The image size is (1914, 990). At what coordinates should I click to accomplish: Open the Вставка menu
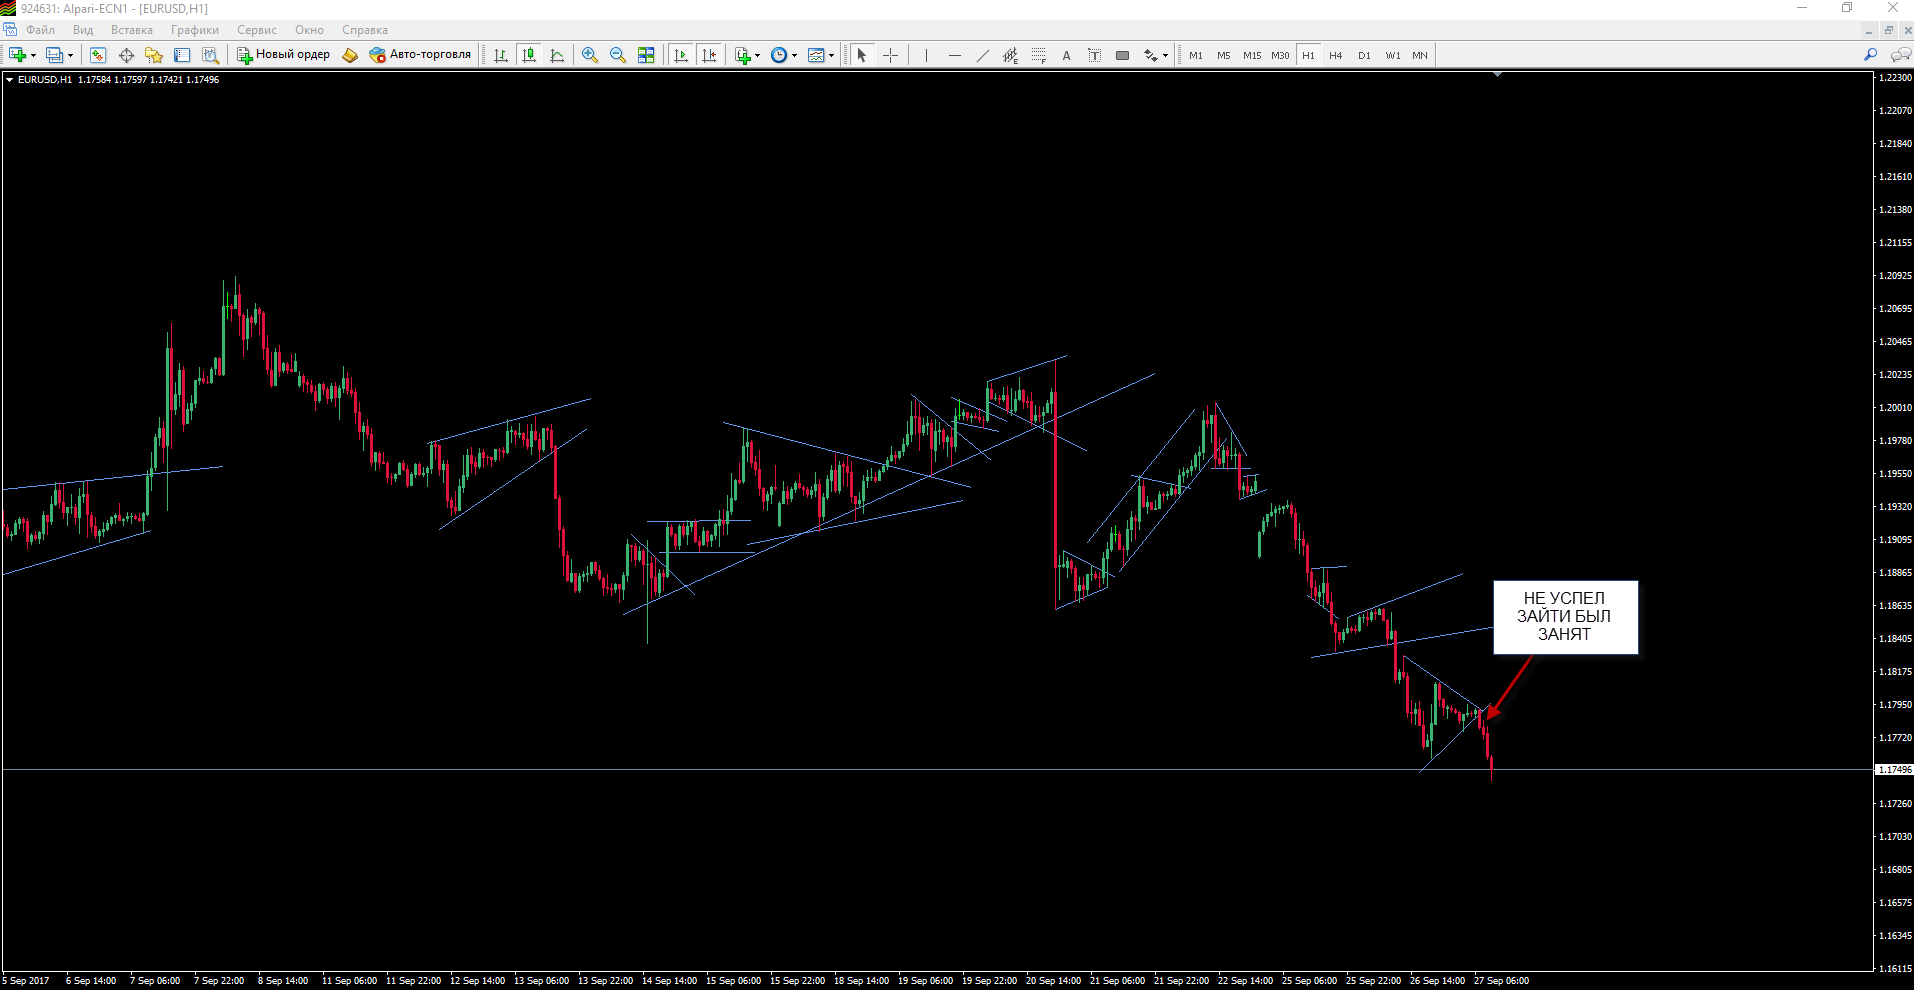(132, 30)
